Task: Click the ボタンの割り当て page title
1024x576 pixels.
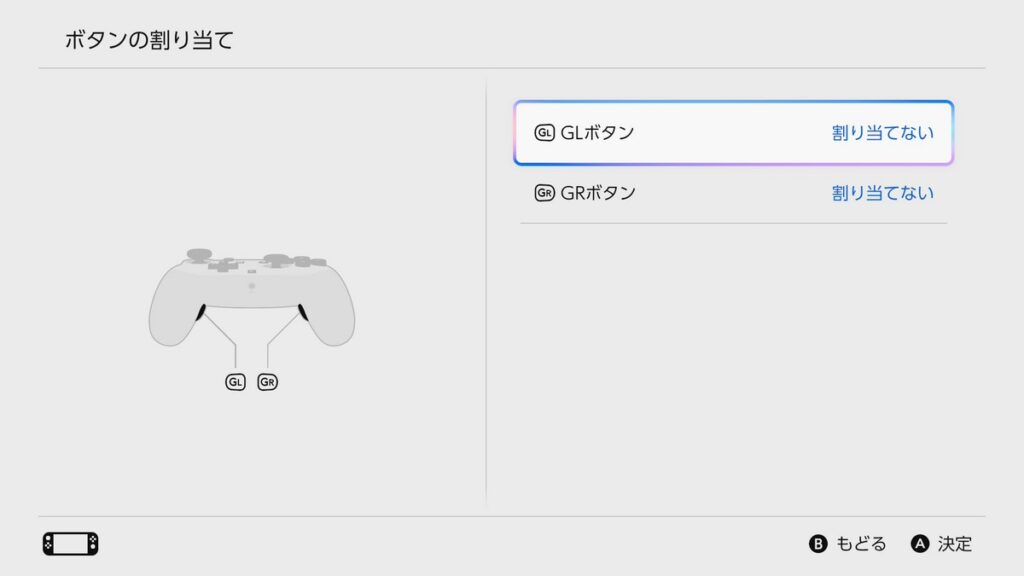Action: 149,40
